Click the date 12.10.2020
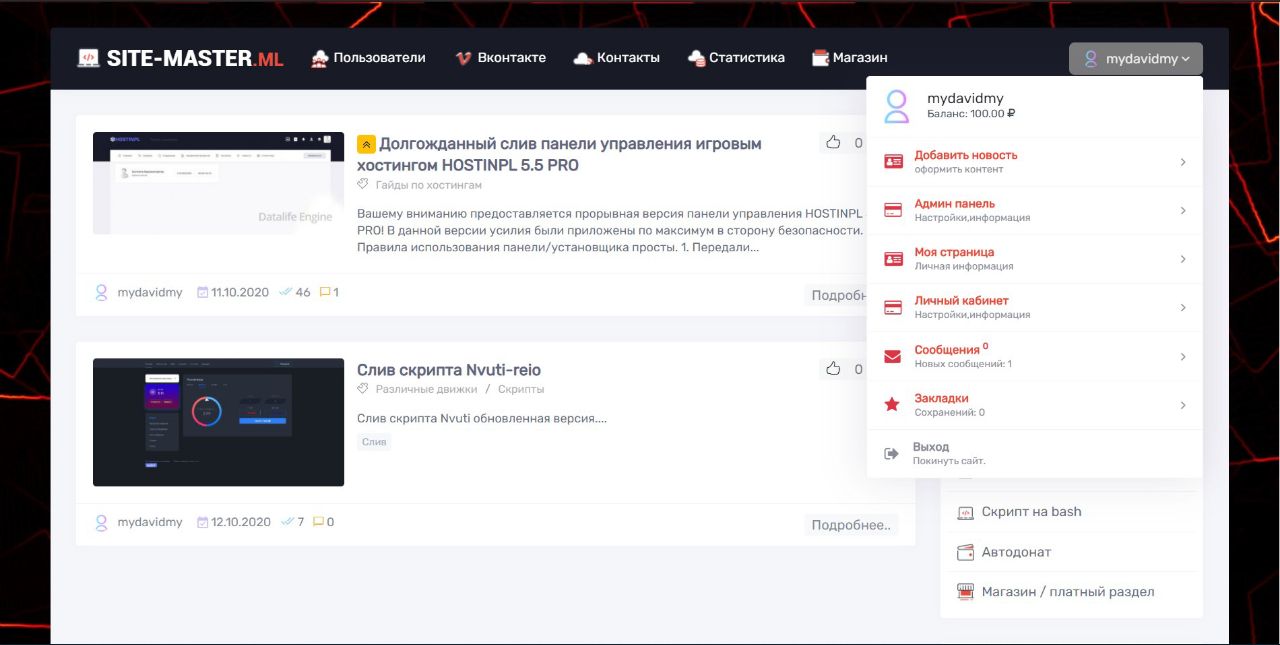 tap(240, 522)
